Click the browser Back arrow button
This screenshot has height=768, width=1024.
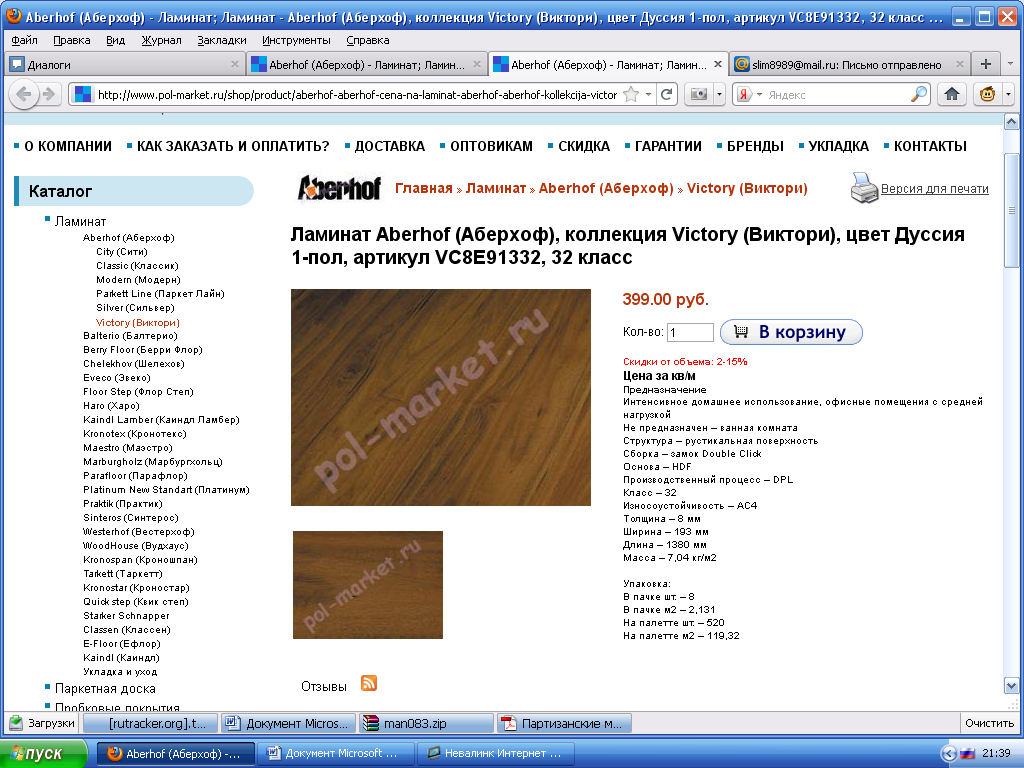coord(24,94)
